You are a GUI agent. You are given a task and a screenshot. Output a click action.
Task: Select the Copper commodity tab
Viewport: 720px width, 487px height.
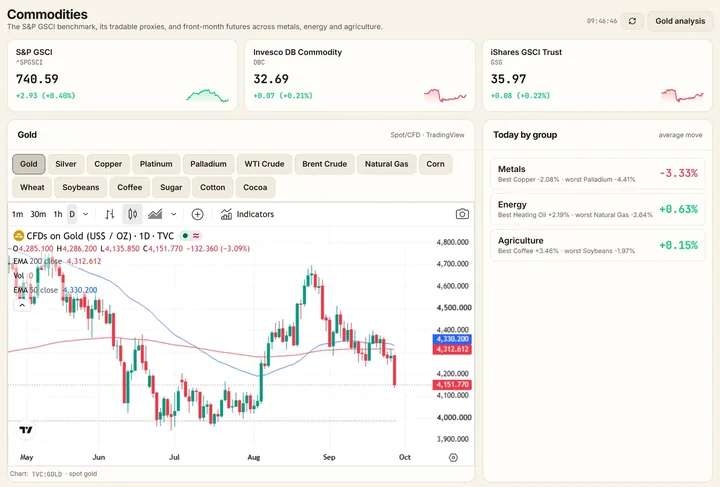click(x=108, y=164)
